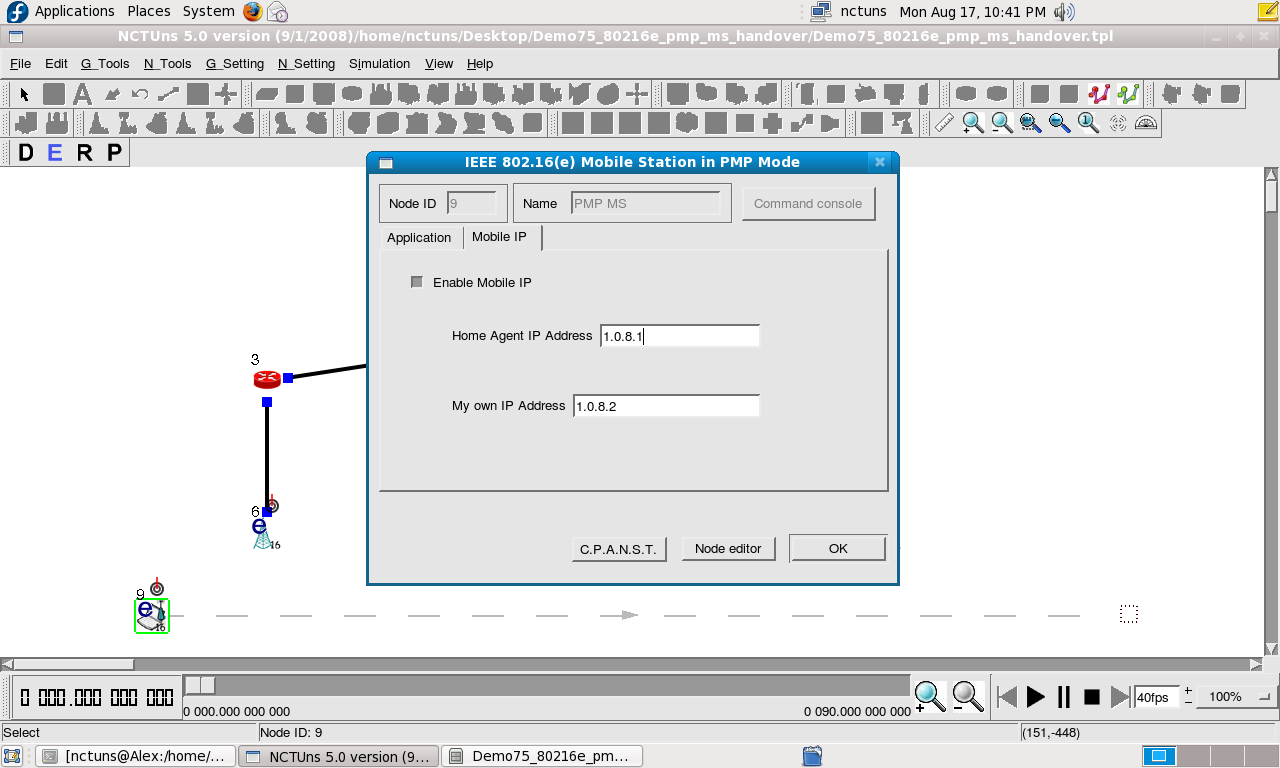Switch to P (Play back) mode
This screenshot has width=1280, height=768.
pyautogui.click(x=114, y=153)
